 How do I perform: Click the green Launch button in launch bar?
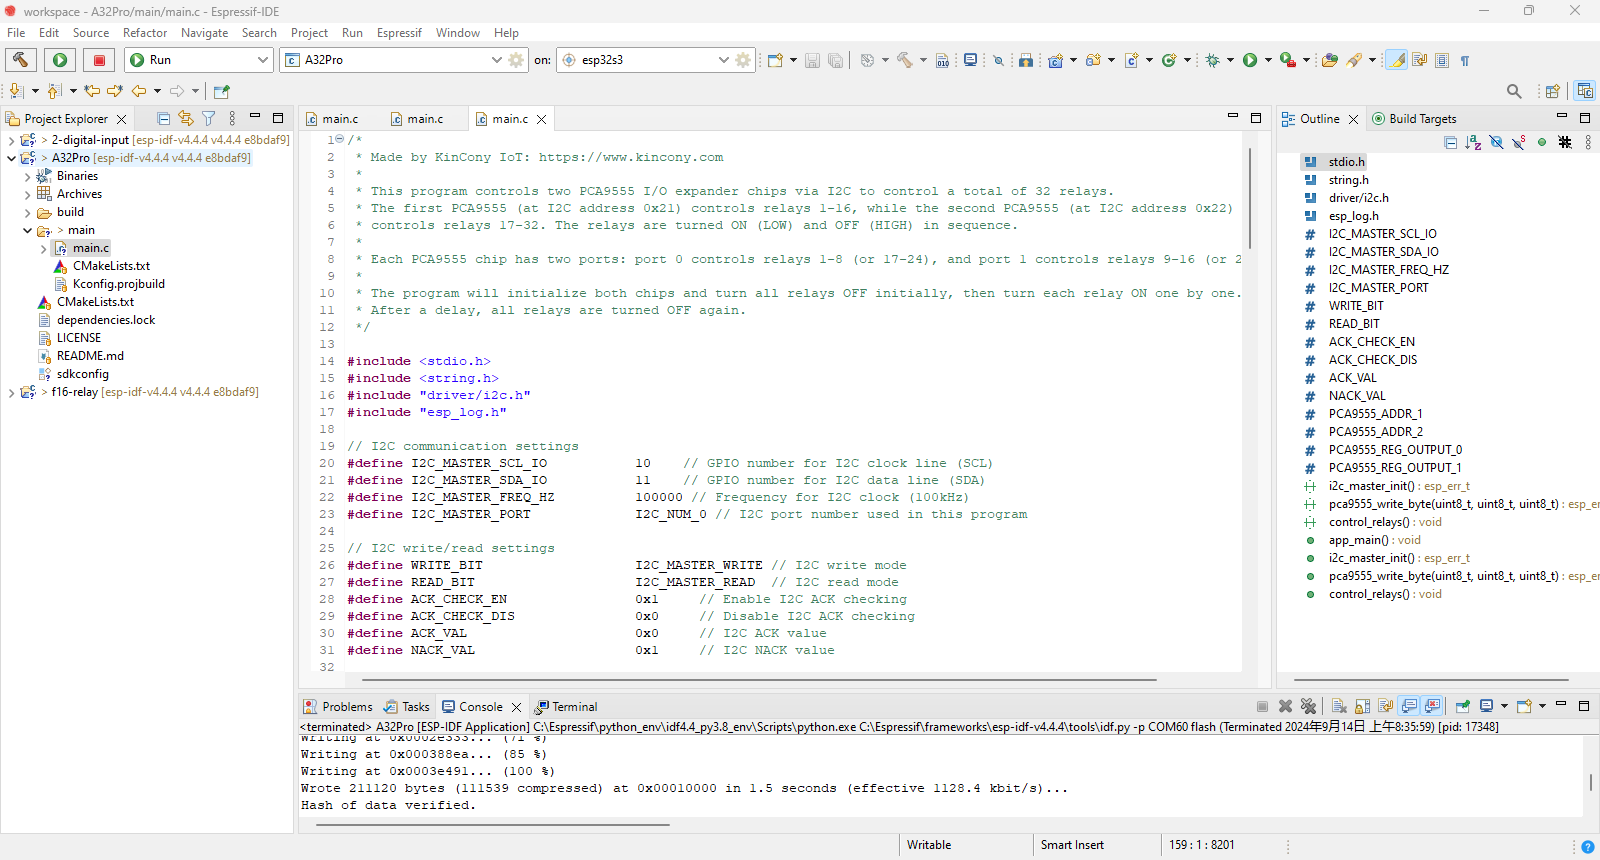[60, 60]
